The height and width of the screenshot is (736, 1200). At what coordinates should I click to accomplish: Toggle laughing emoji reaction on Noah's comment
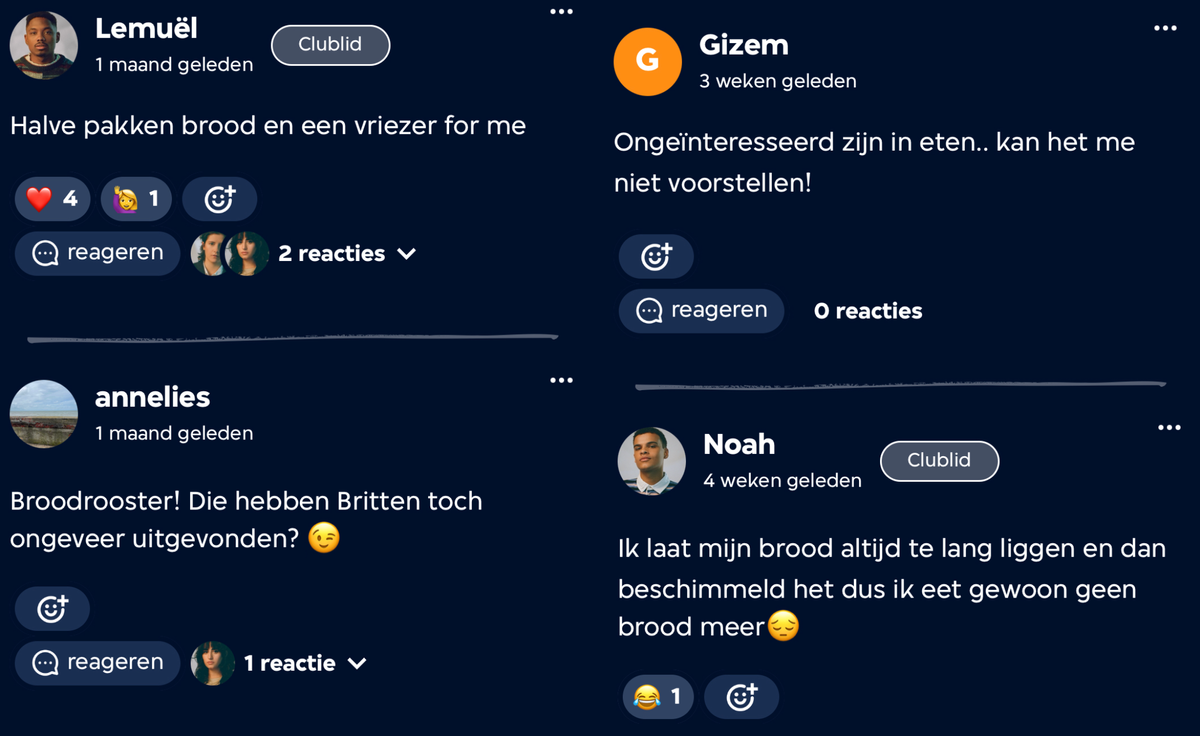tap(658, 696)
